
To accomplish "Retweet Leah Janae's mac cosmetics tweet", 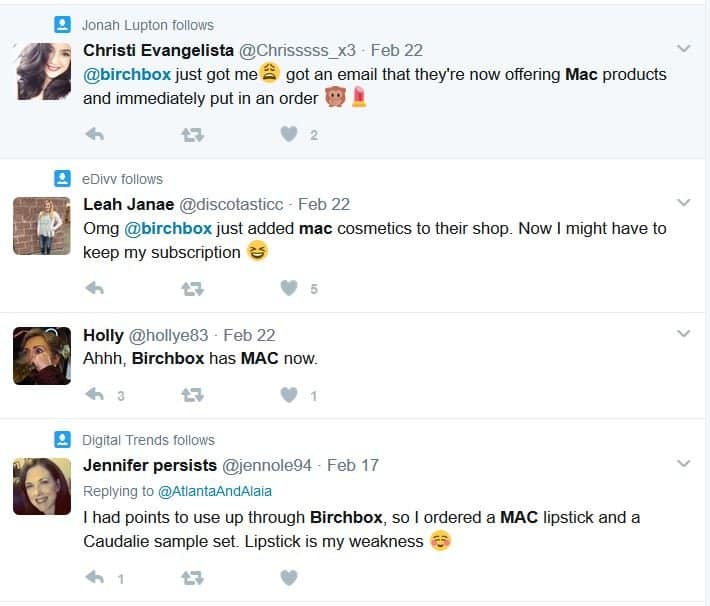I will point(192,288).
